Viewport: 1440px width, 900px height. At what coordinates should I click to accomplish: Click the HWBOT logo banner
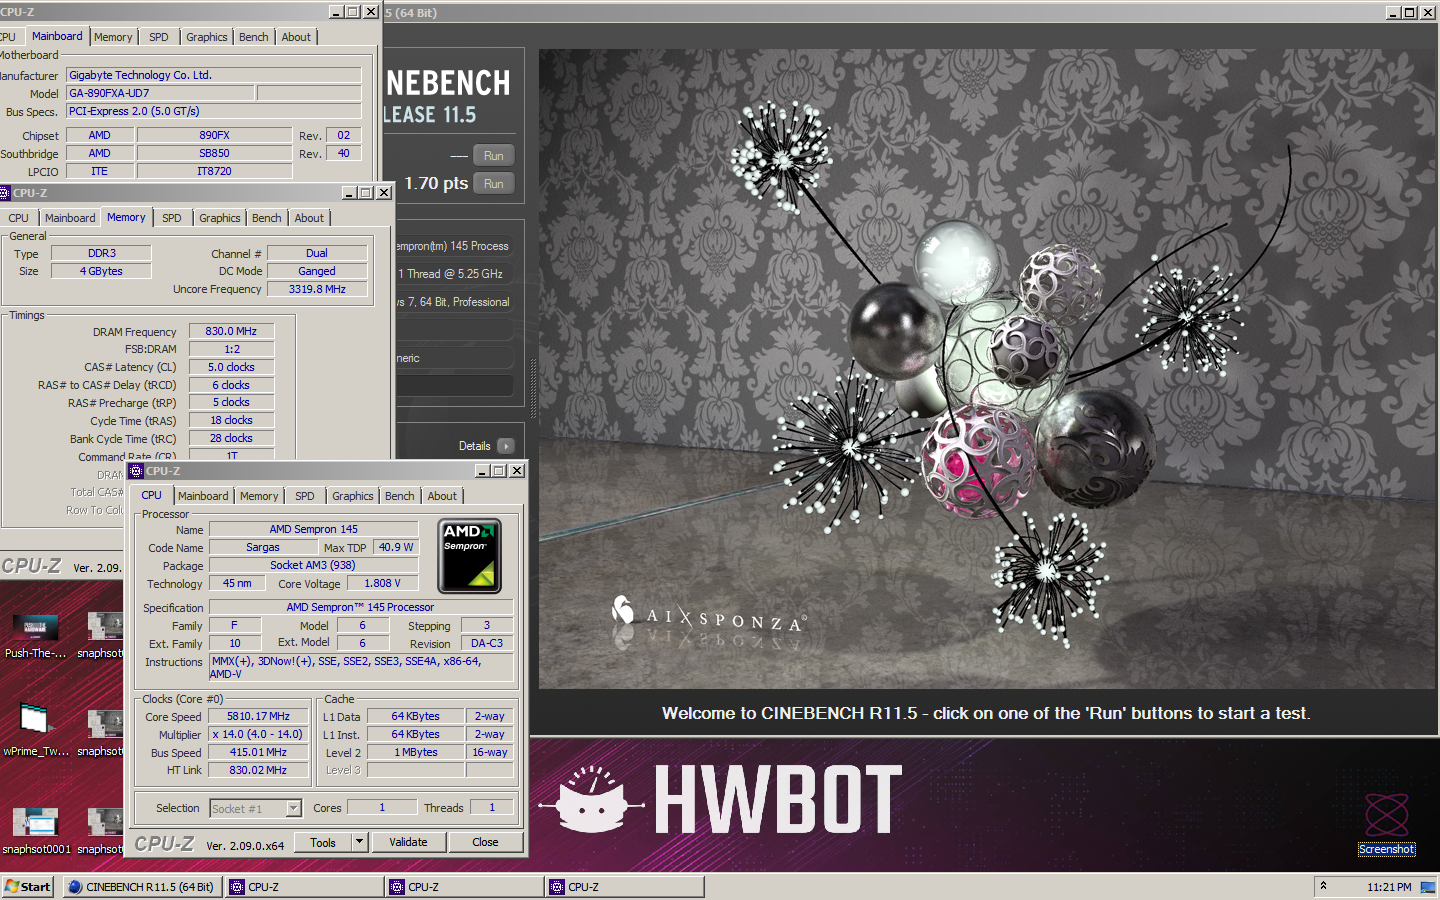(722, 800)
